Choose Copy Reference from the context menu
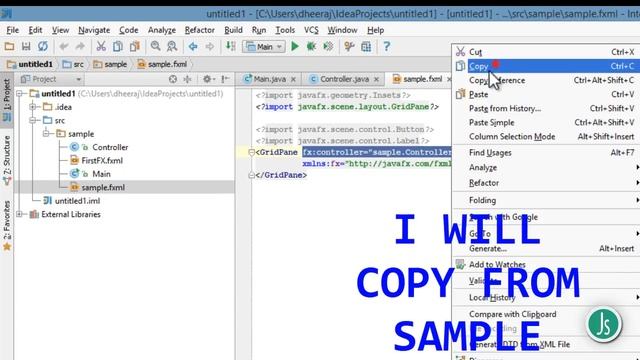Viewport: 640px width, 360px height. 546,80
